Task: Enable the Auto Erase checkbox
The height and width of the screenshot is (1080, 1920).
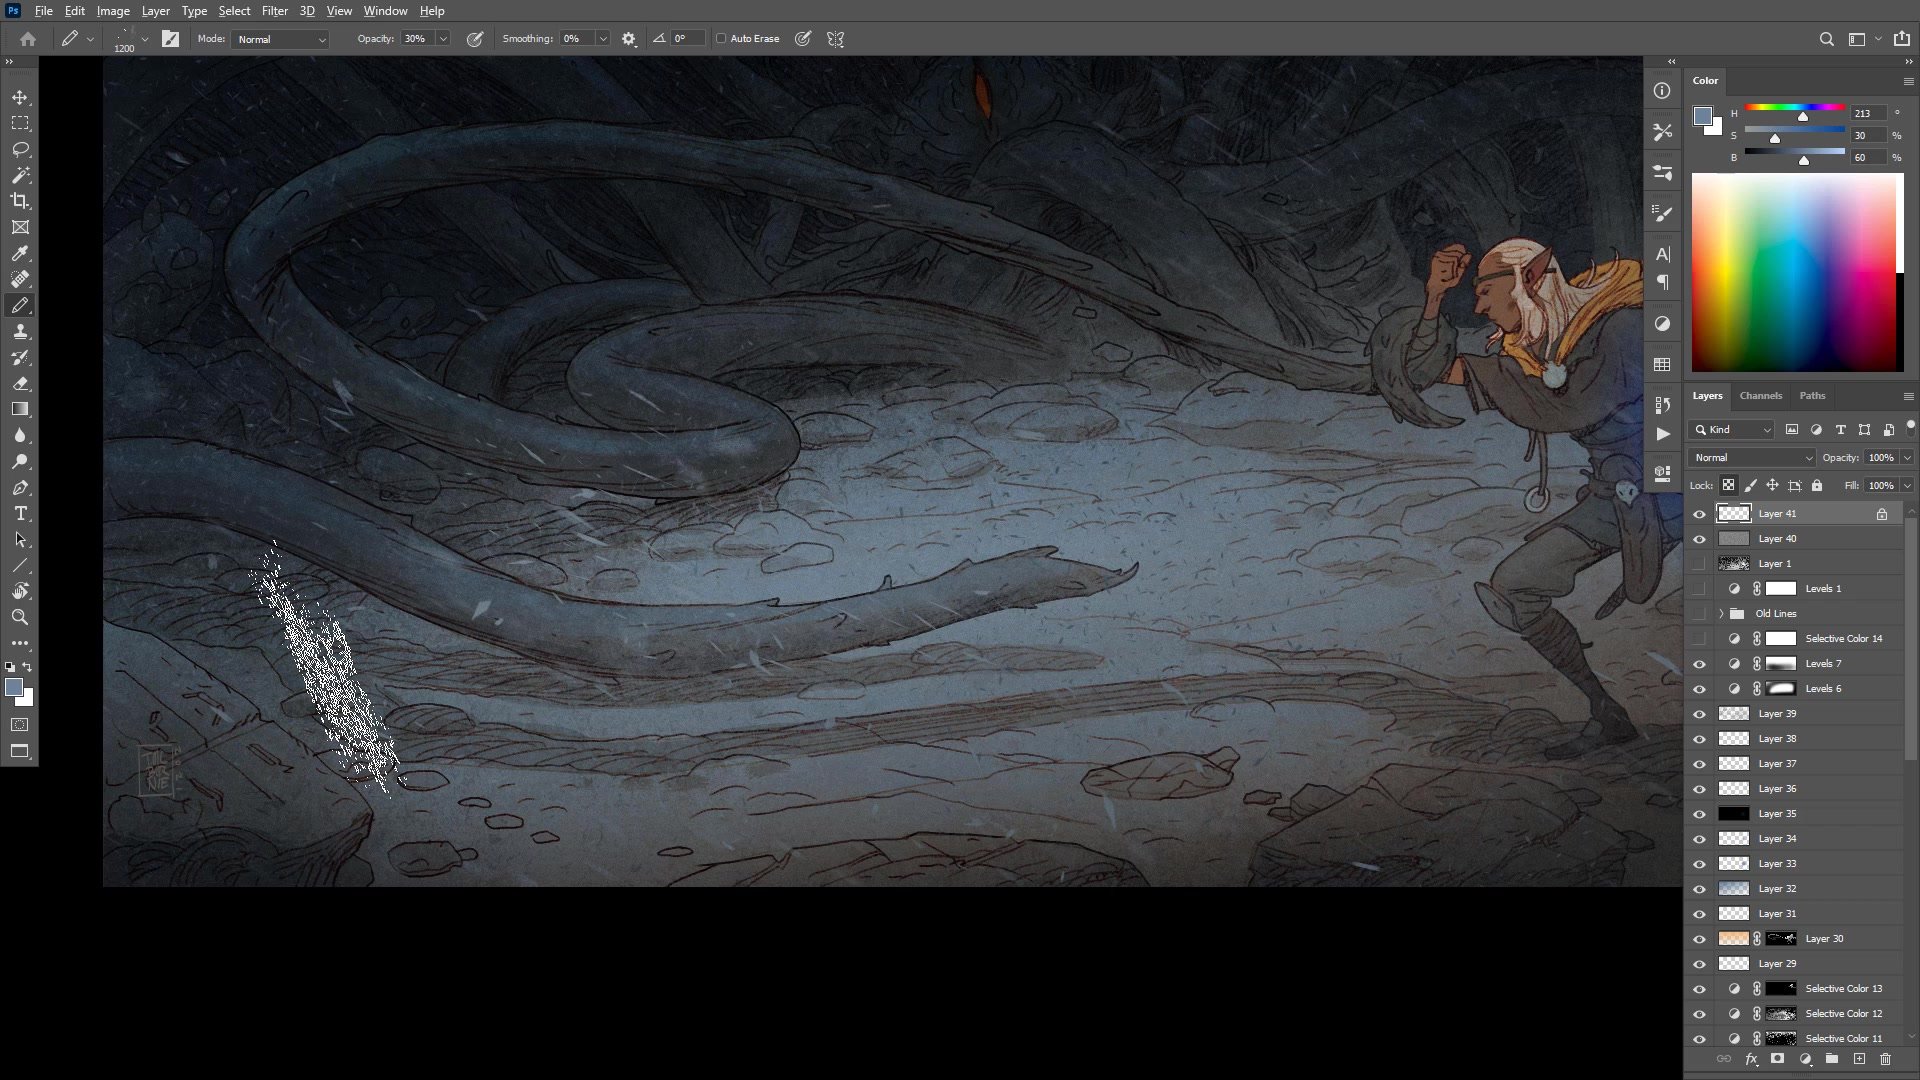Action: pos(722,38)
